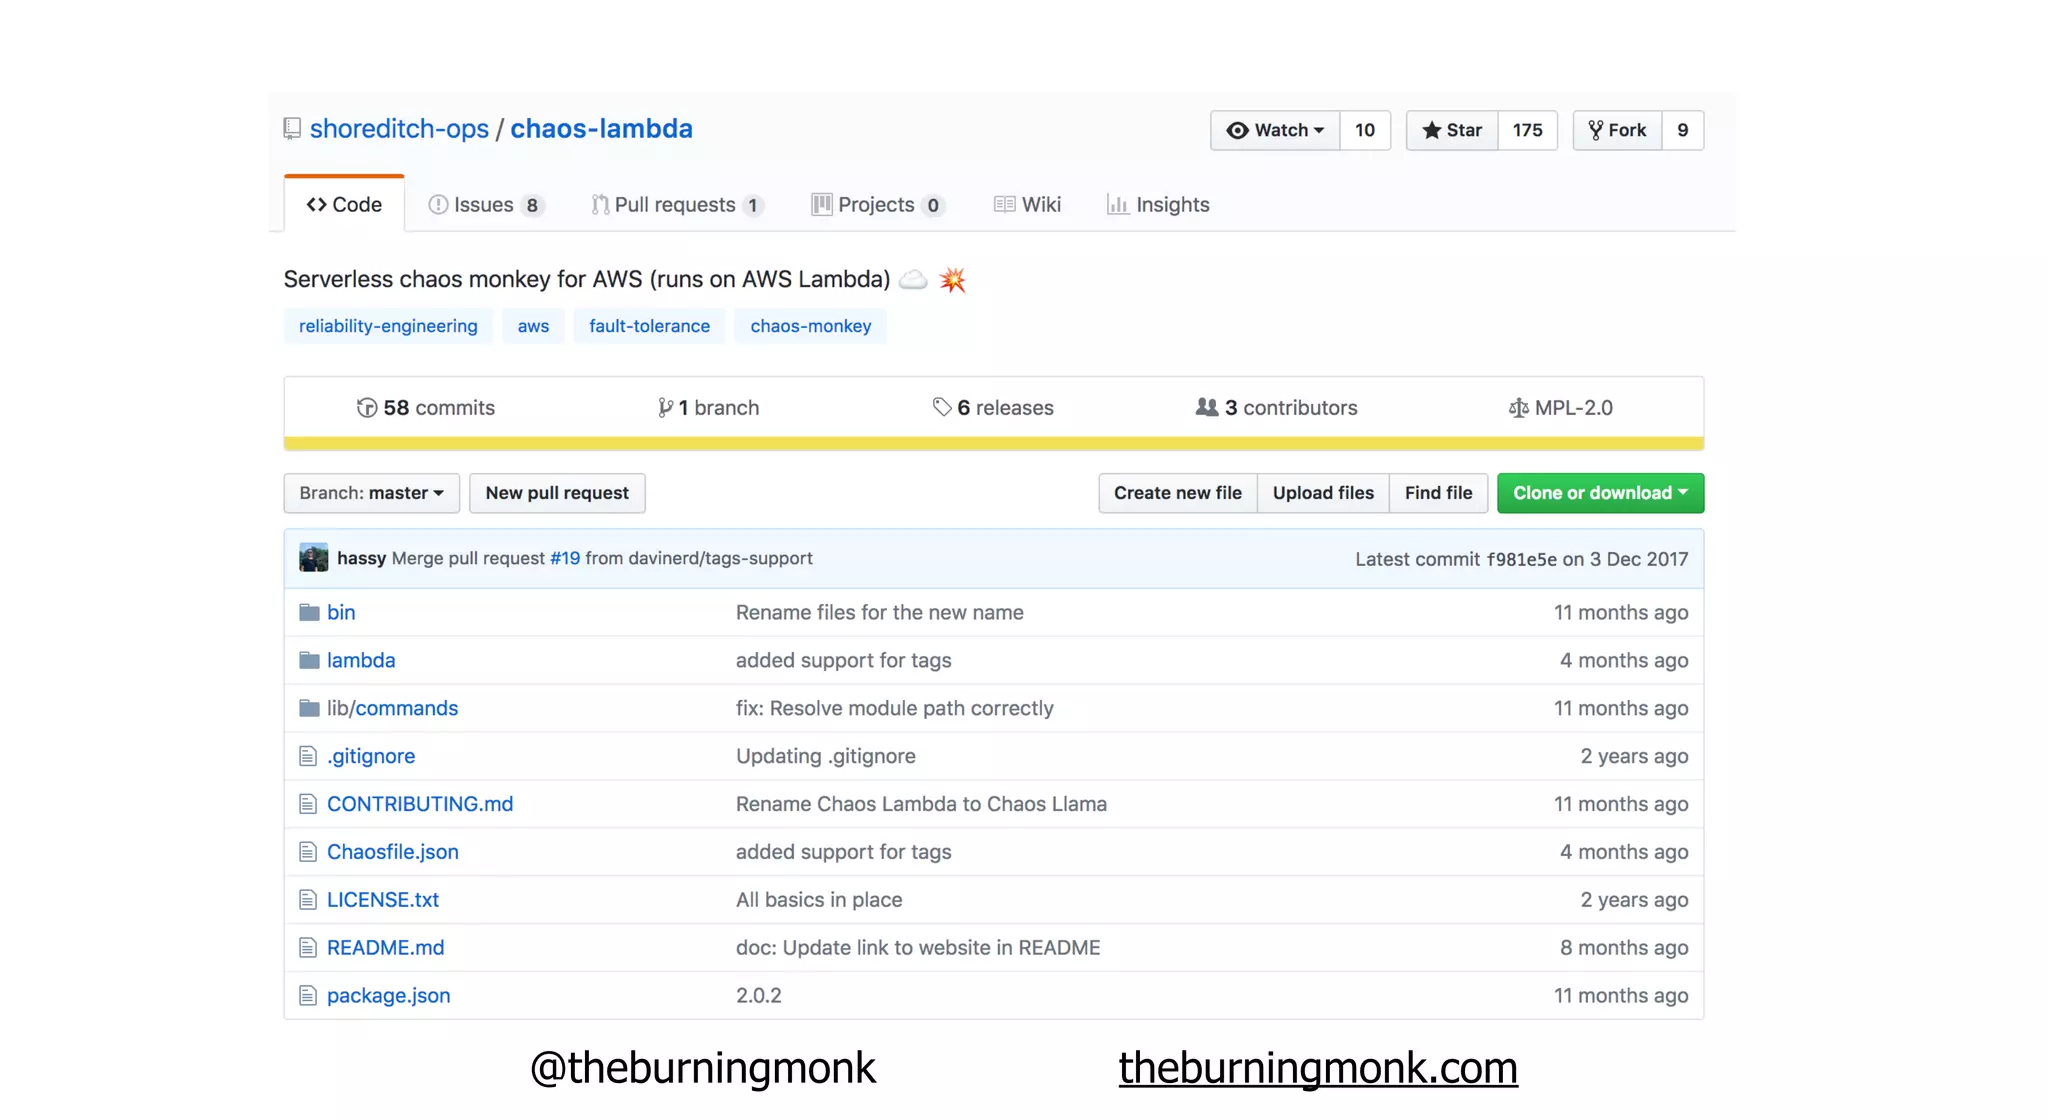Click the folder icon next to lambda
2048x1120 pixels.
coord(309,660)
